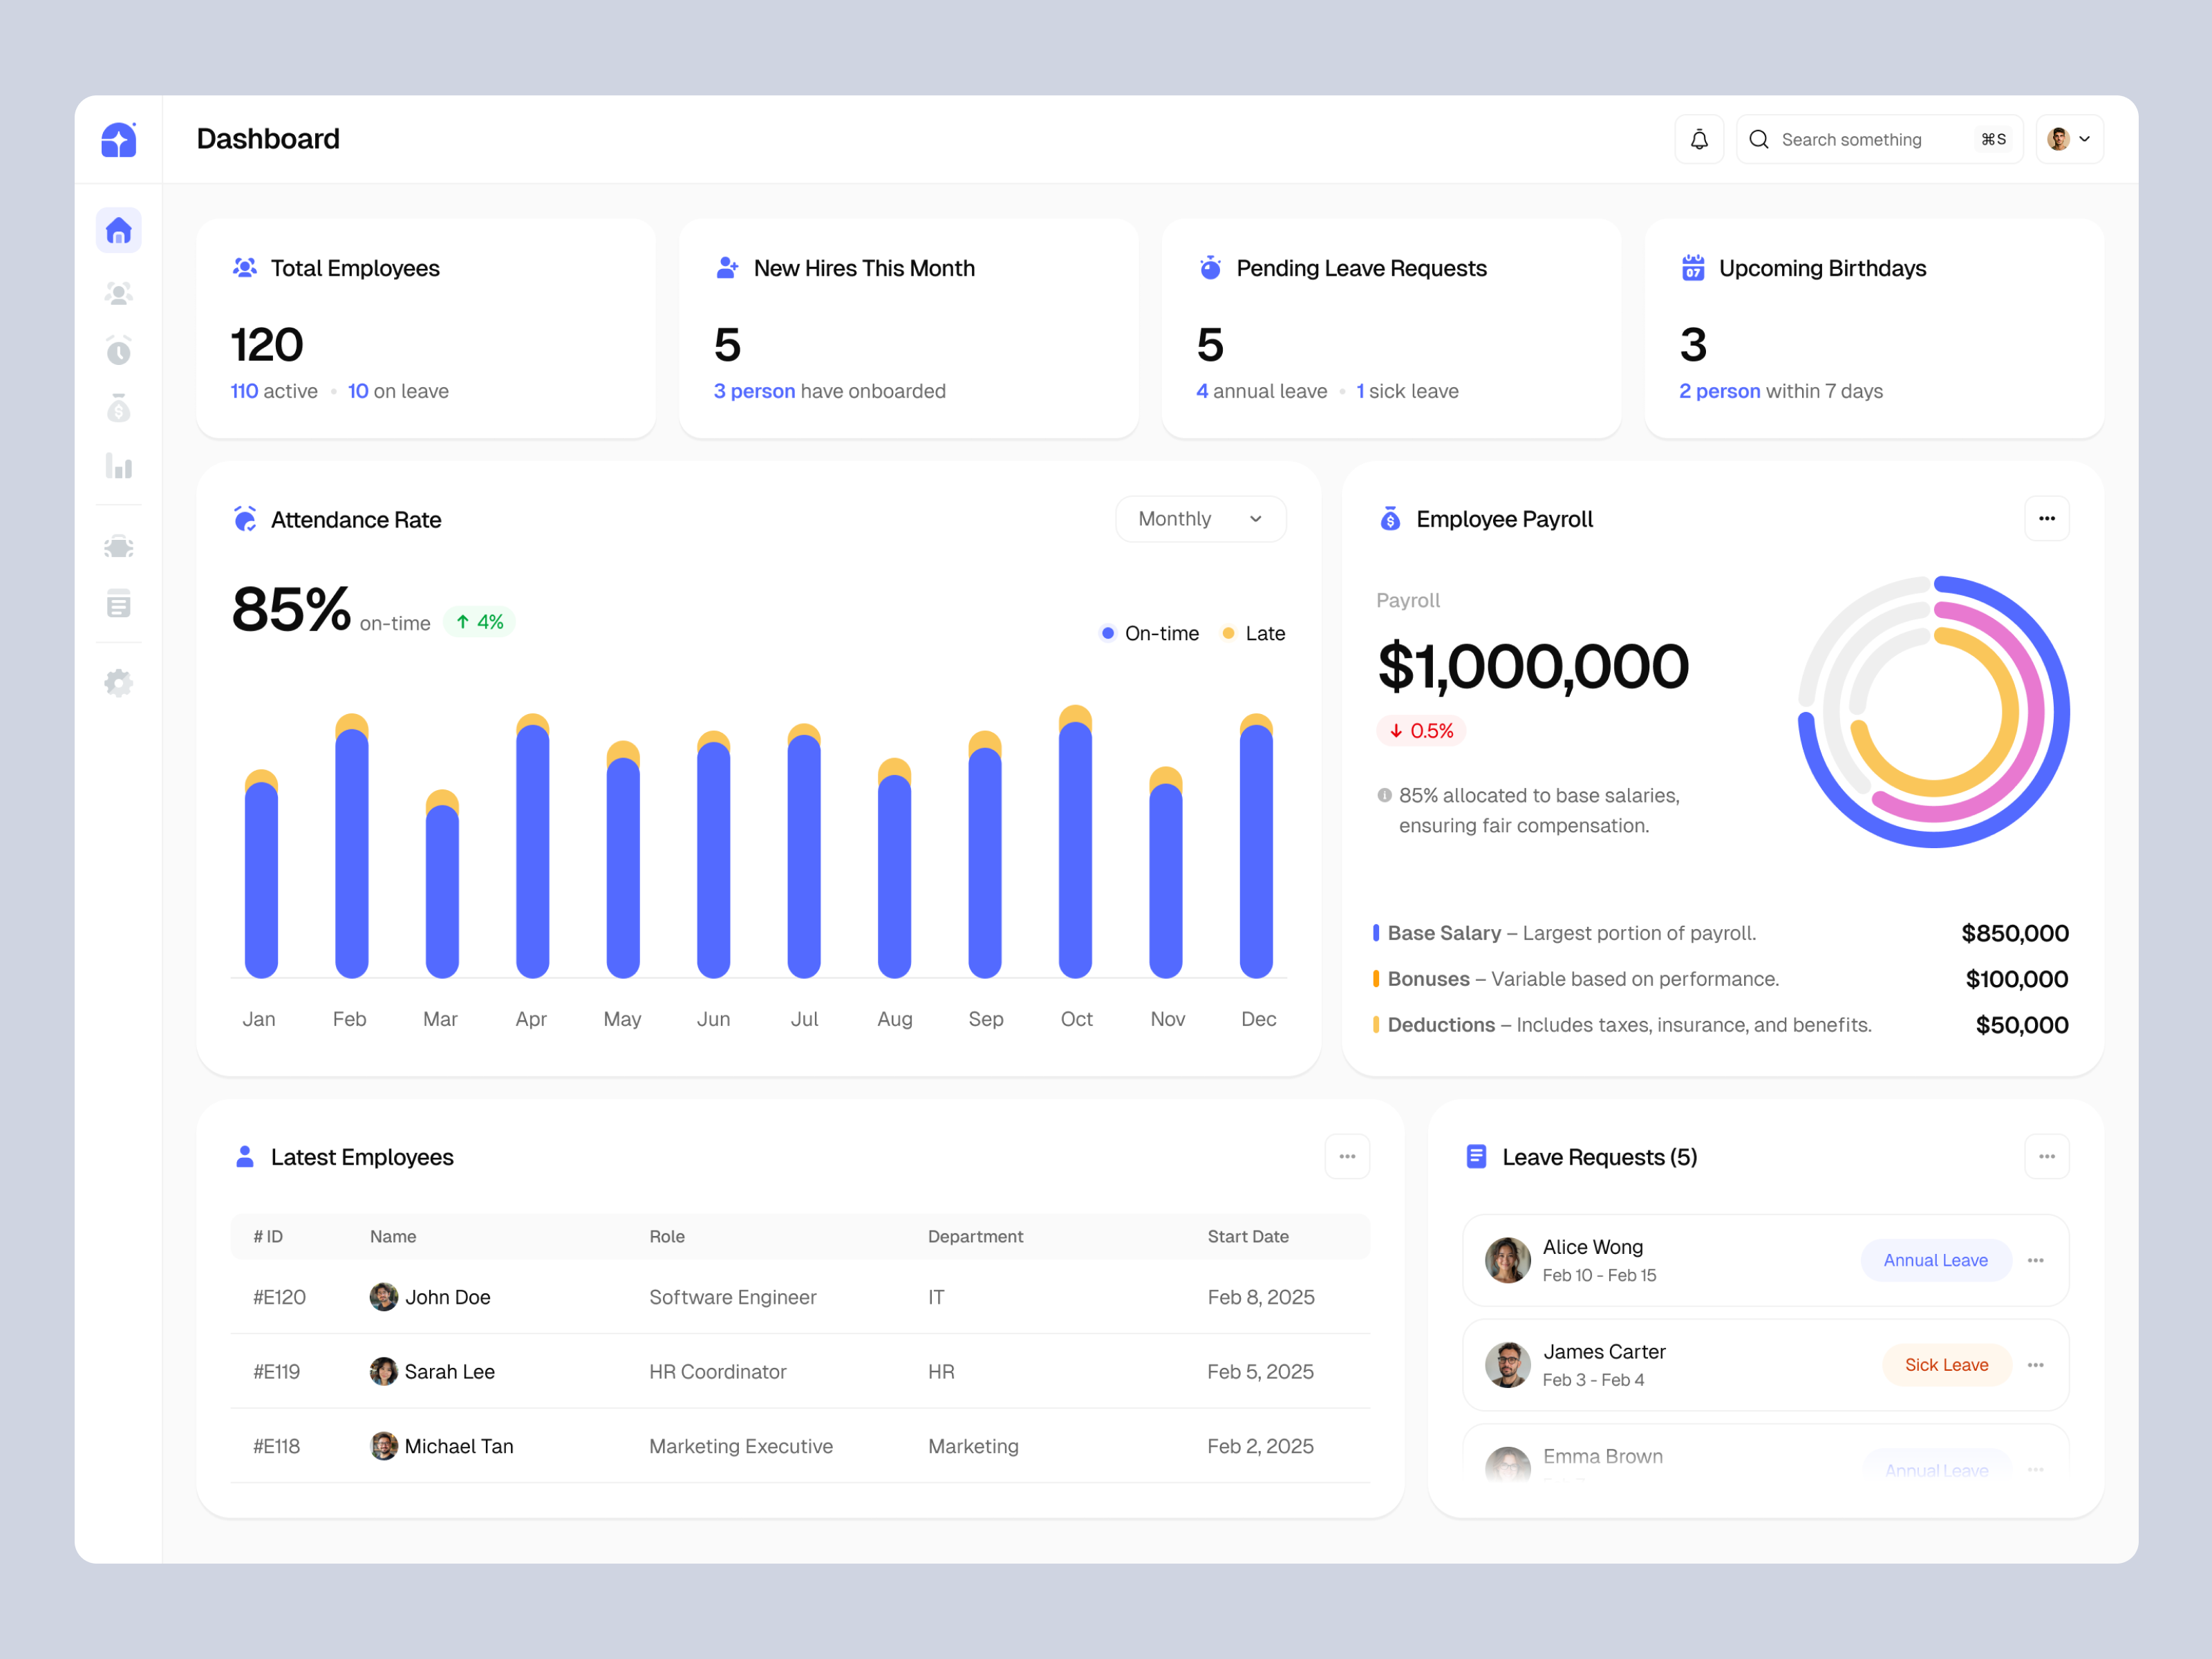Screen dimensions: 2212x1659
Task: Open notifications via the bell icon
Action: click(1699, 139)
